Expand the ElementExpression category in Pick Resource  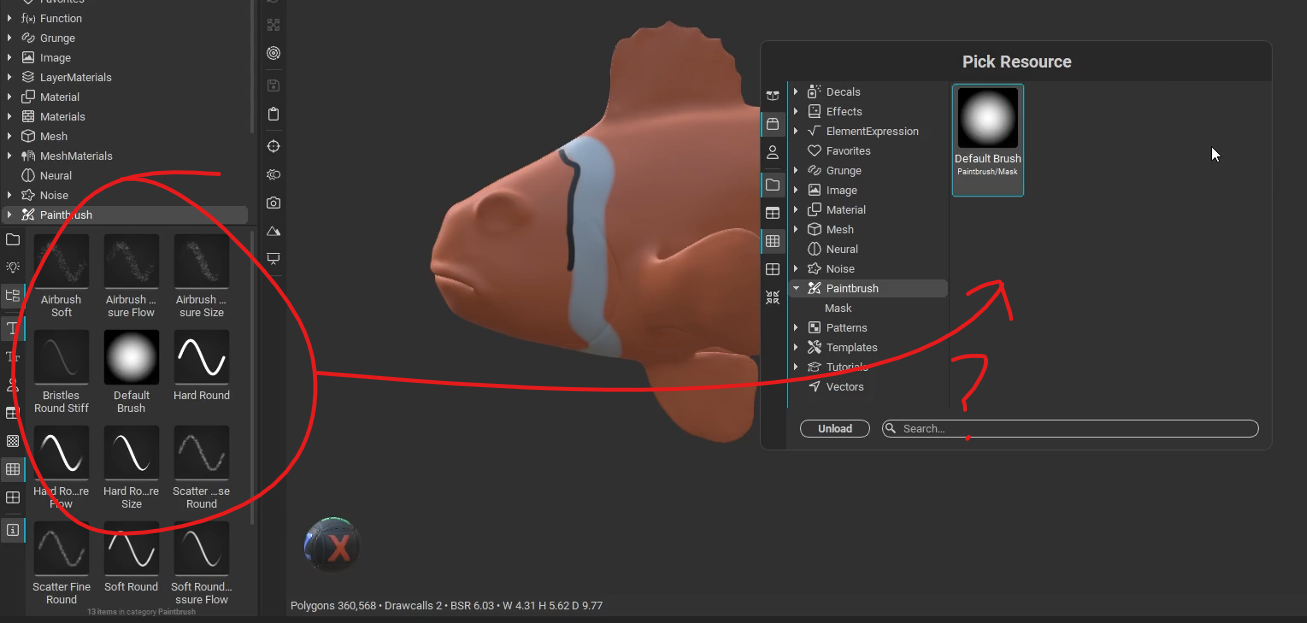coord(796,131)
